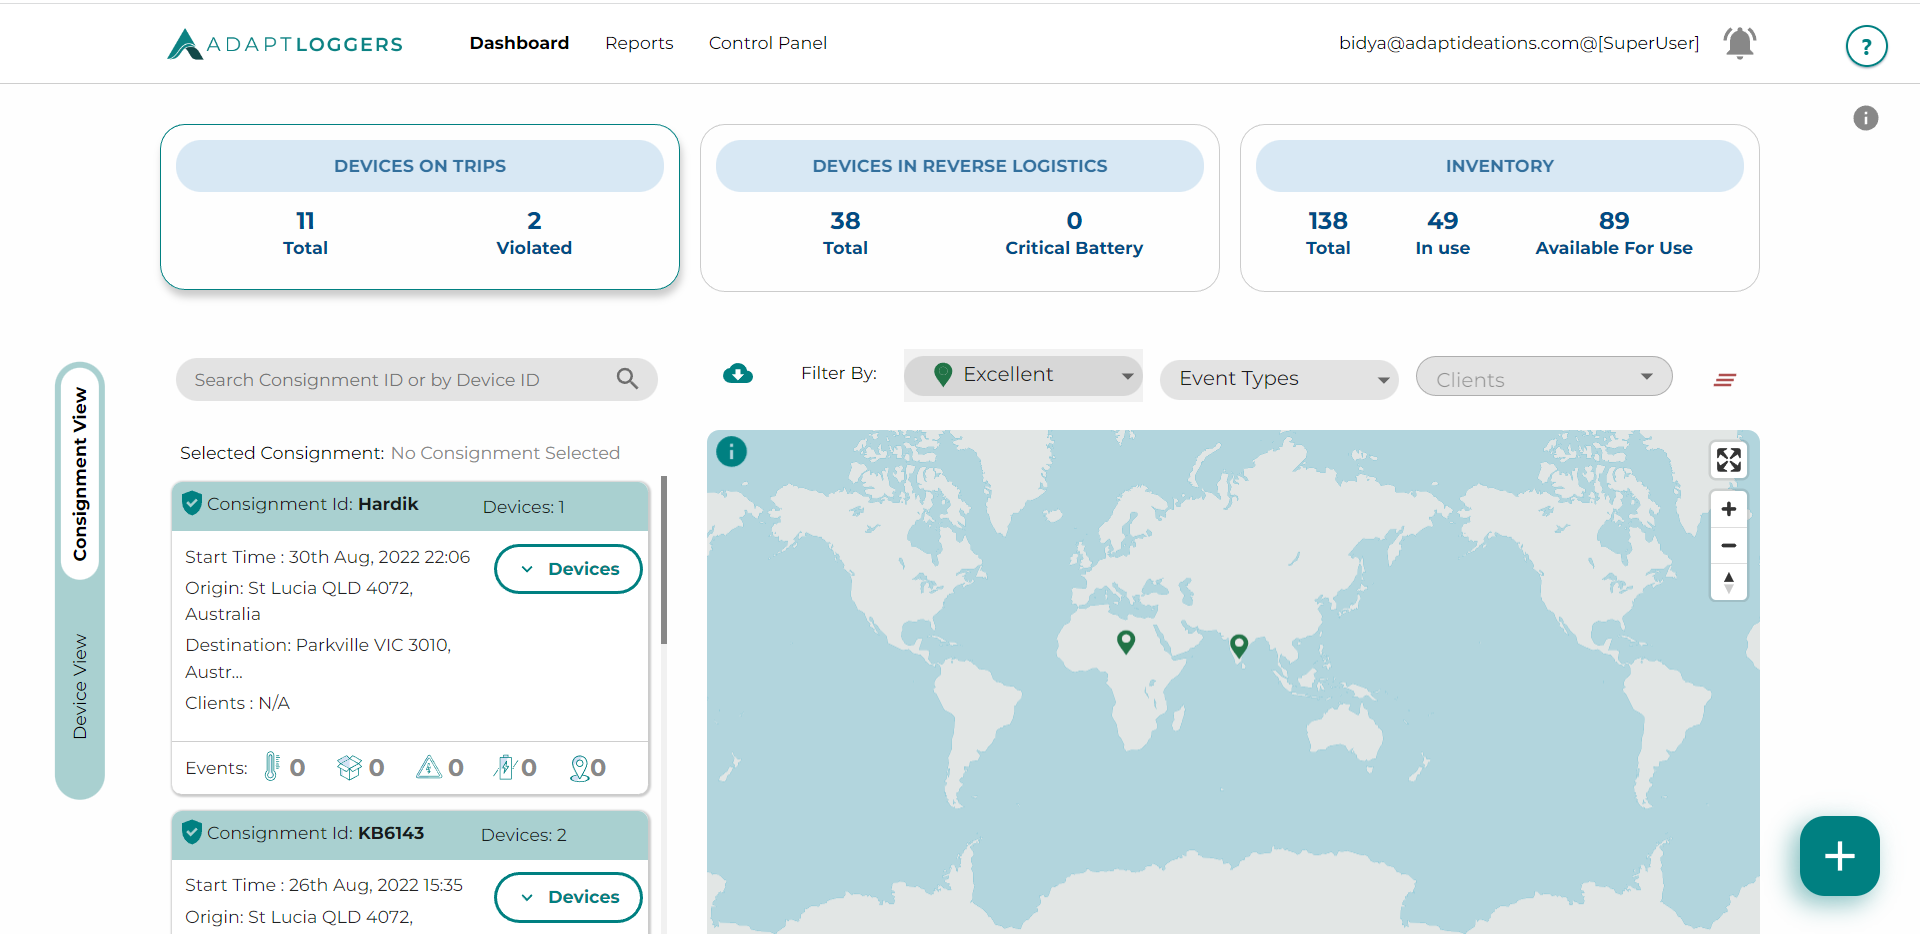
Task: Click the user email account label
Action: (1519, 43)
